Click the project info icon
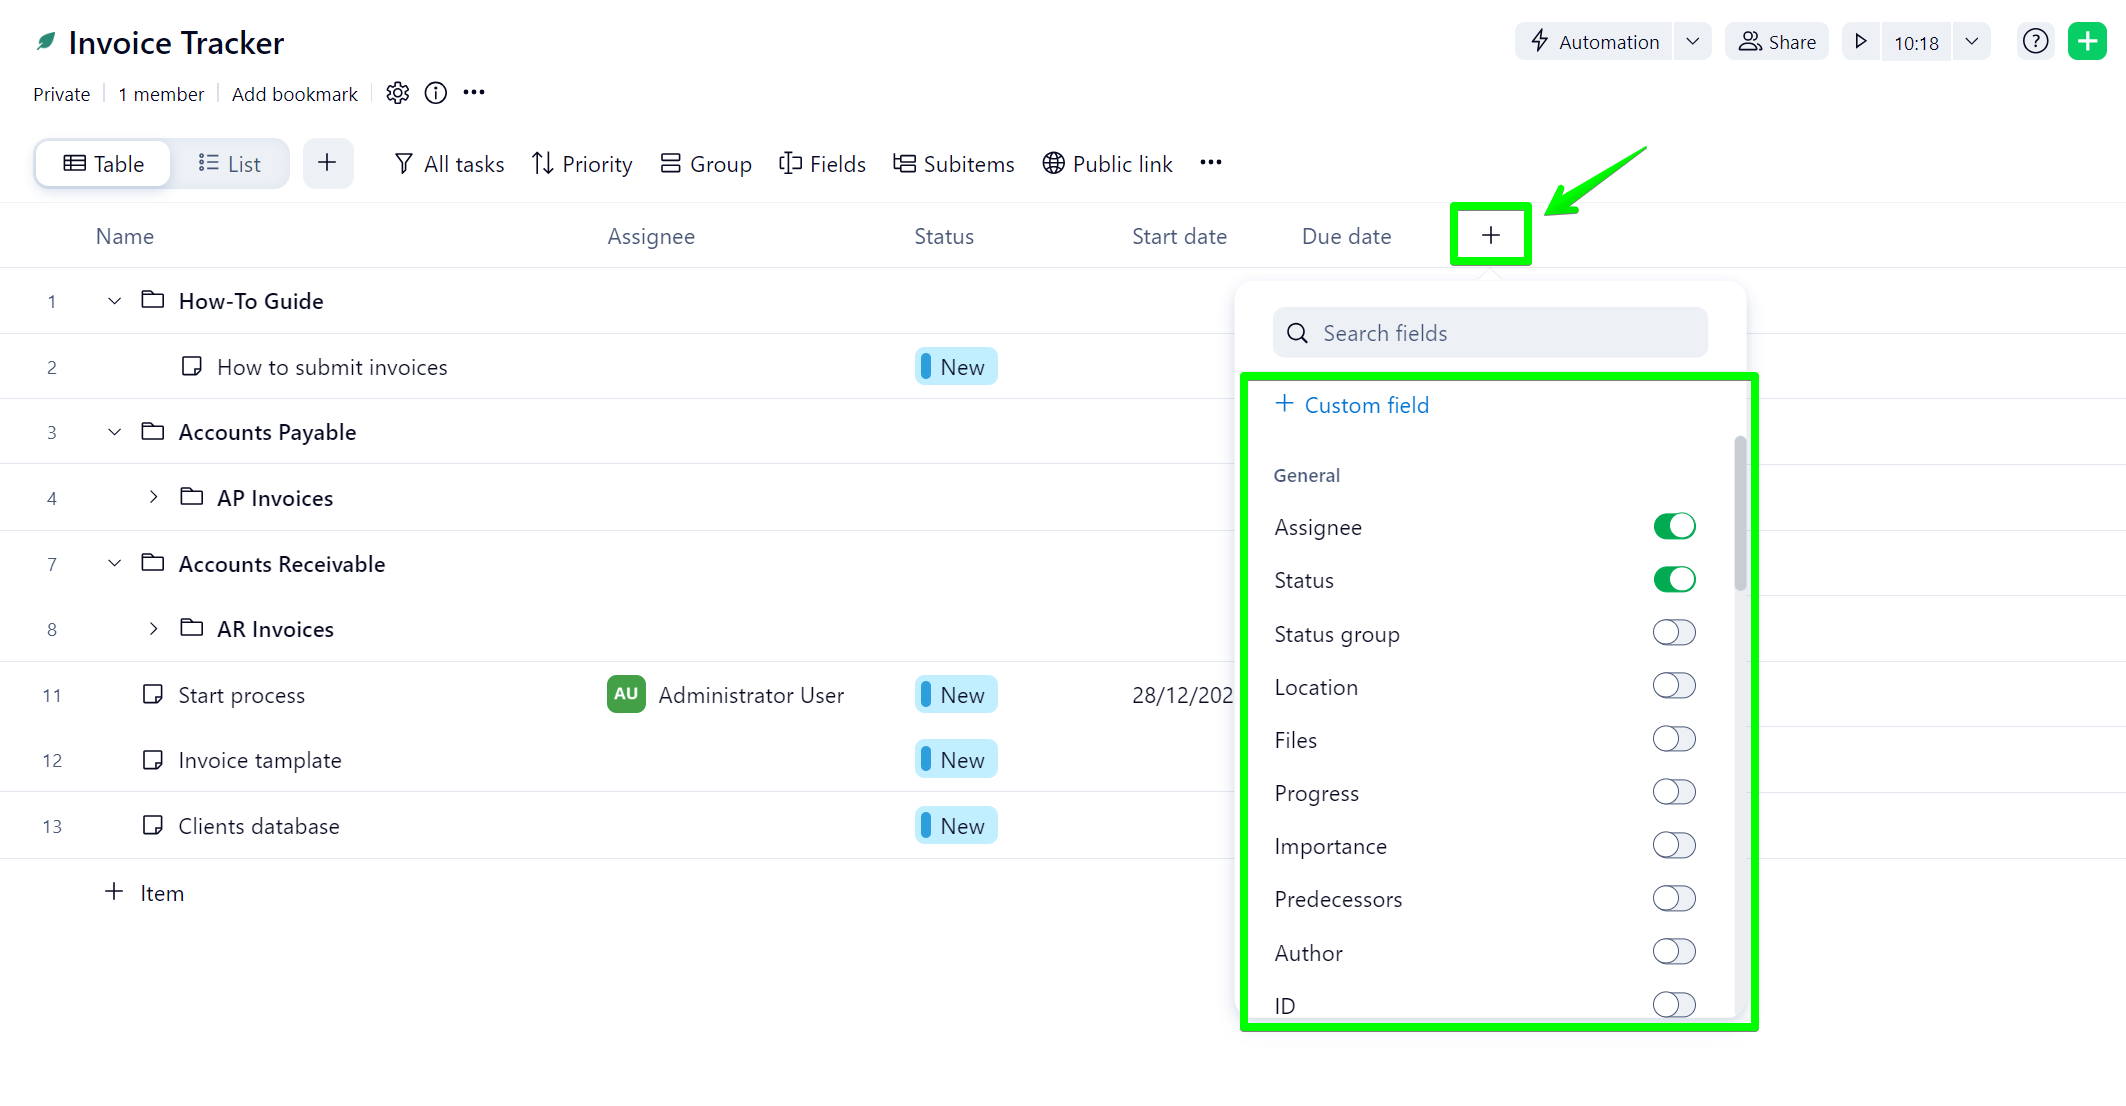The image size is (2126, 1106). tap(436, 93)
